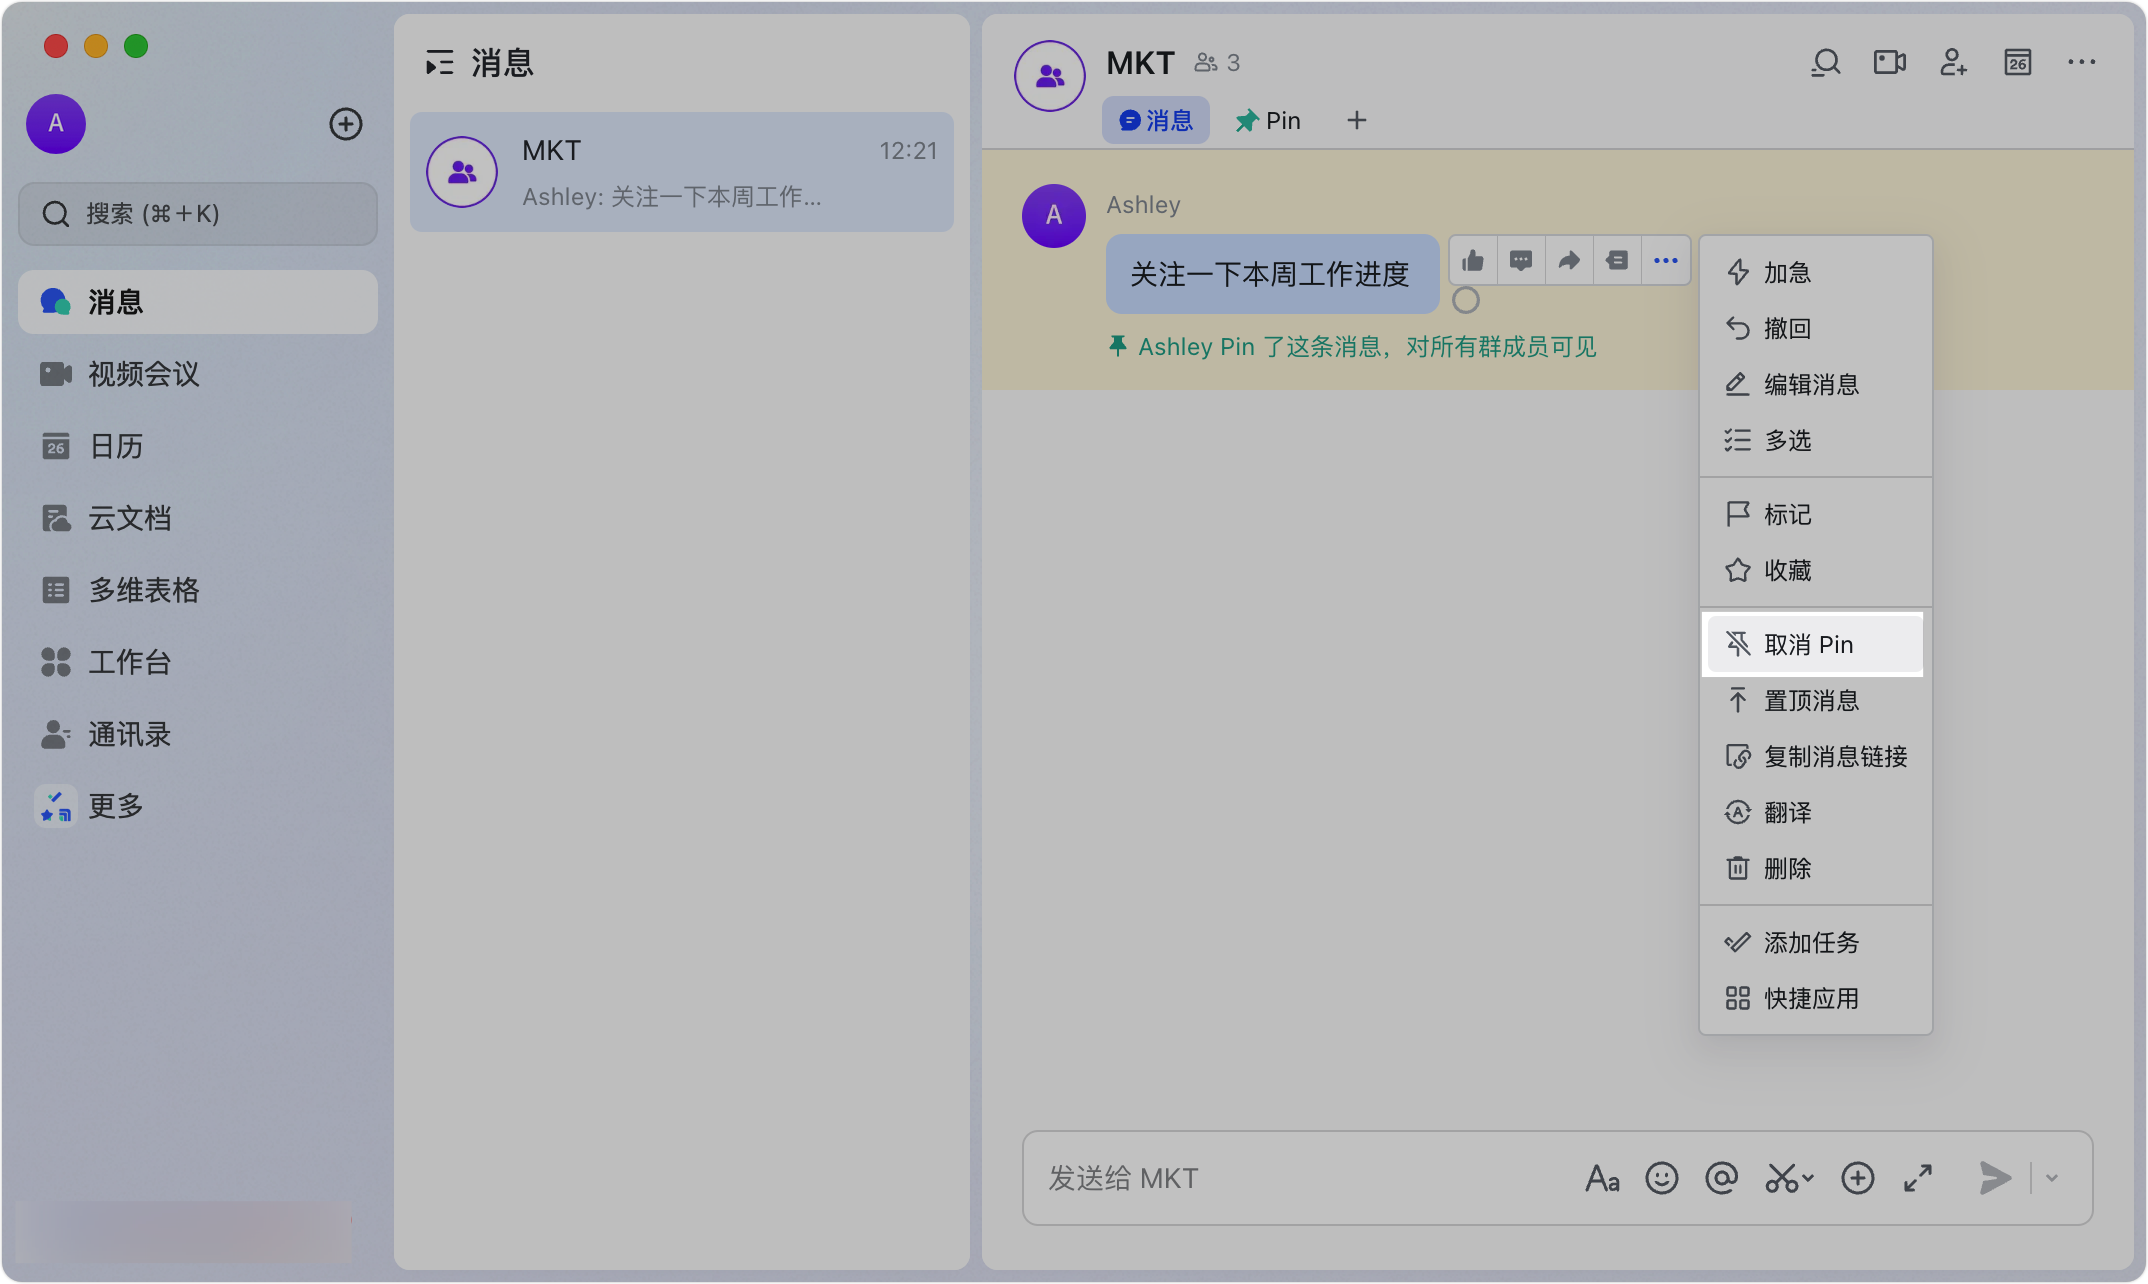The height and width of the screenshot is (1284, 2148).
Task: Select 添加任务 in the context menu
Action: tap(1816, 943)
